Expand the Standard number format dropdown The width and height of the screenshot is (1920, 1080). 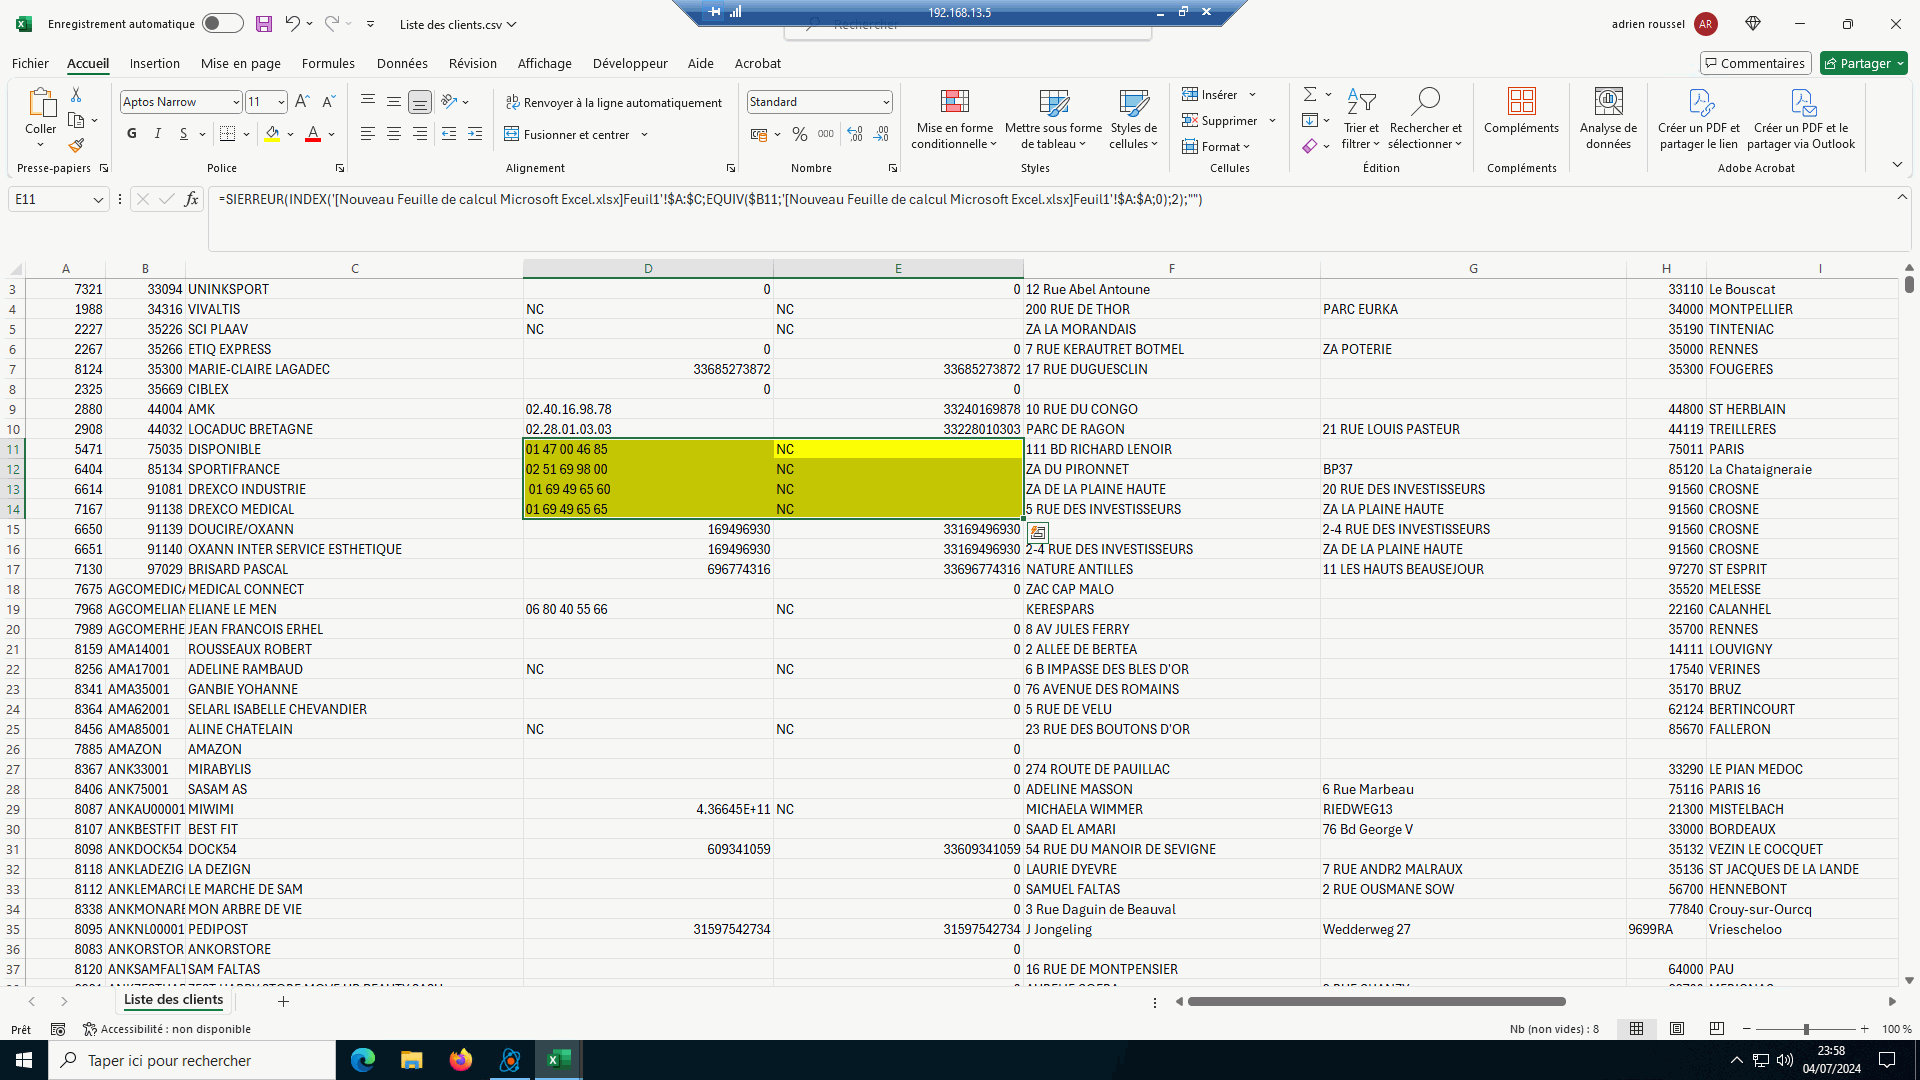(x=886, y=102)
